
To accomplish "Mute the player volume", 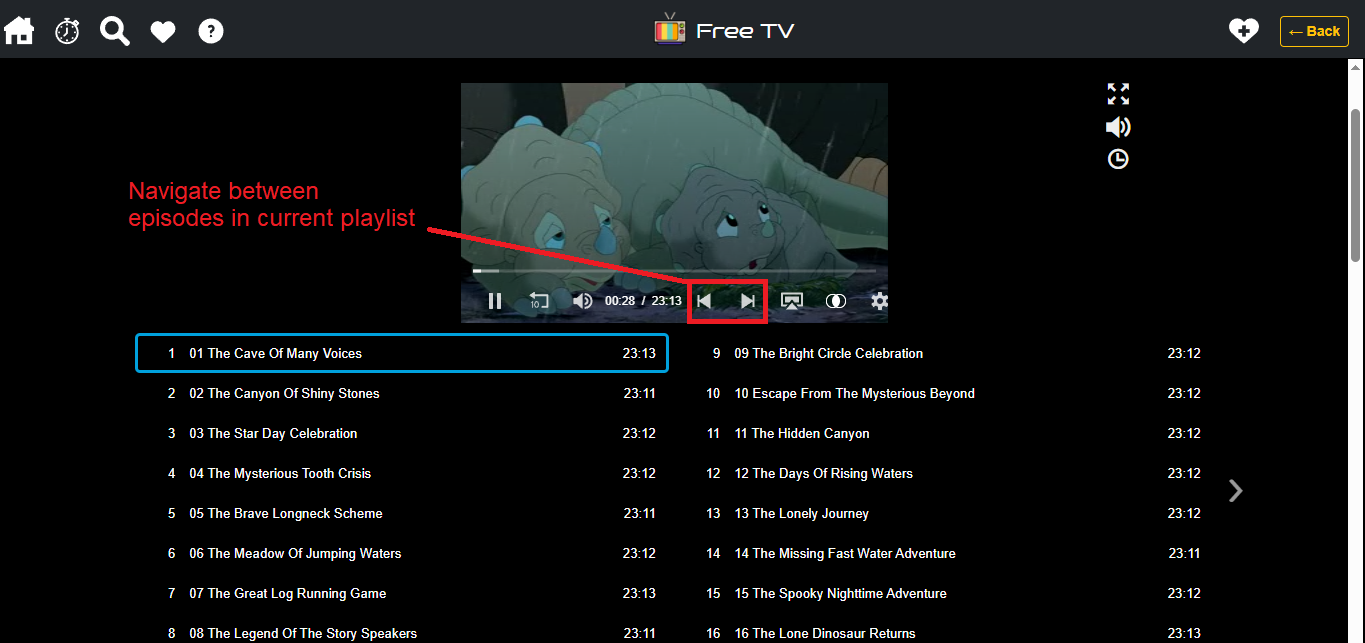I will click(x=583, y=301).
